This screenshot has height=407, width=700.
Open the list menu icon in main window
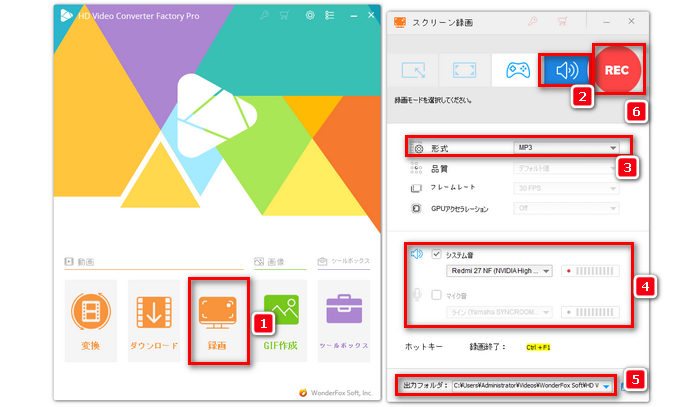[329, 16]
